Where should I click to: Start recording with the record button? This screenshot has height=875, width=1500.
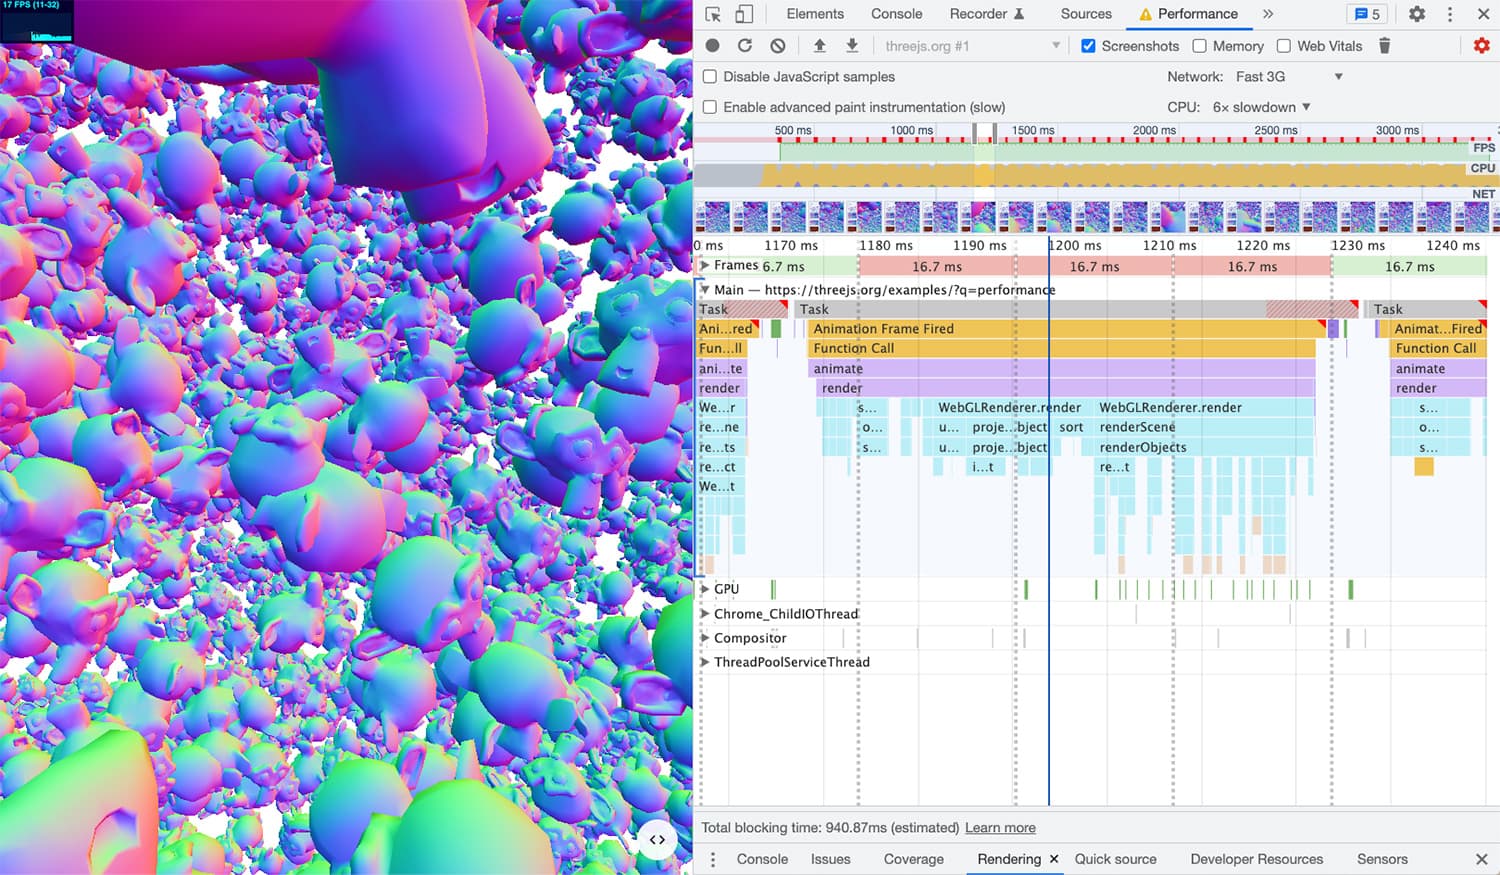pyautogui.click(x=712, y=45)
